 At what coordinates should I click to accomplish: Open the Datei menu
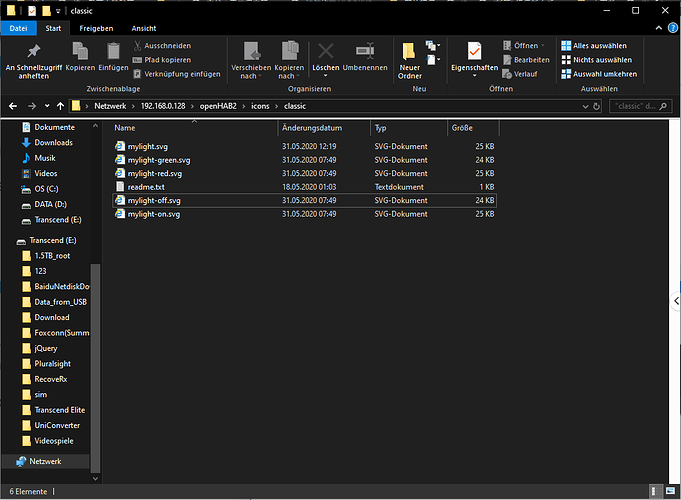tap(18, 28)
